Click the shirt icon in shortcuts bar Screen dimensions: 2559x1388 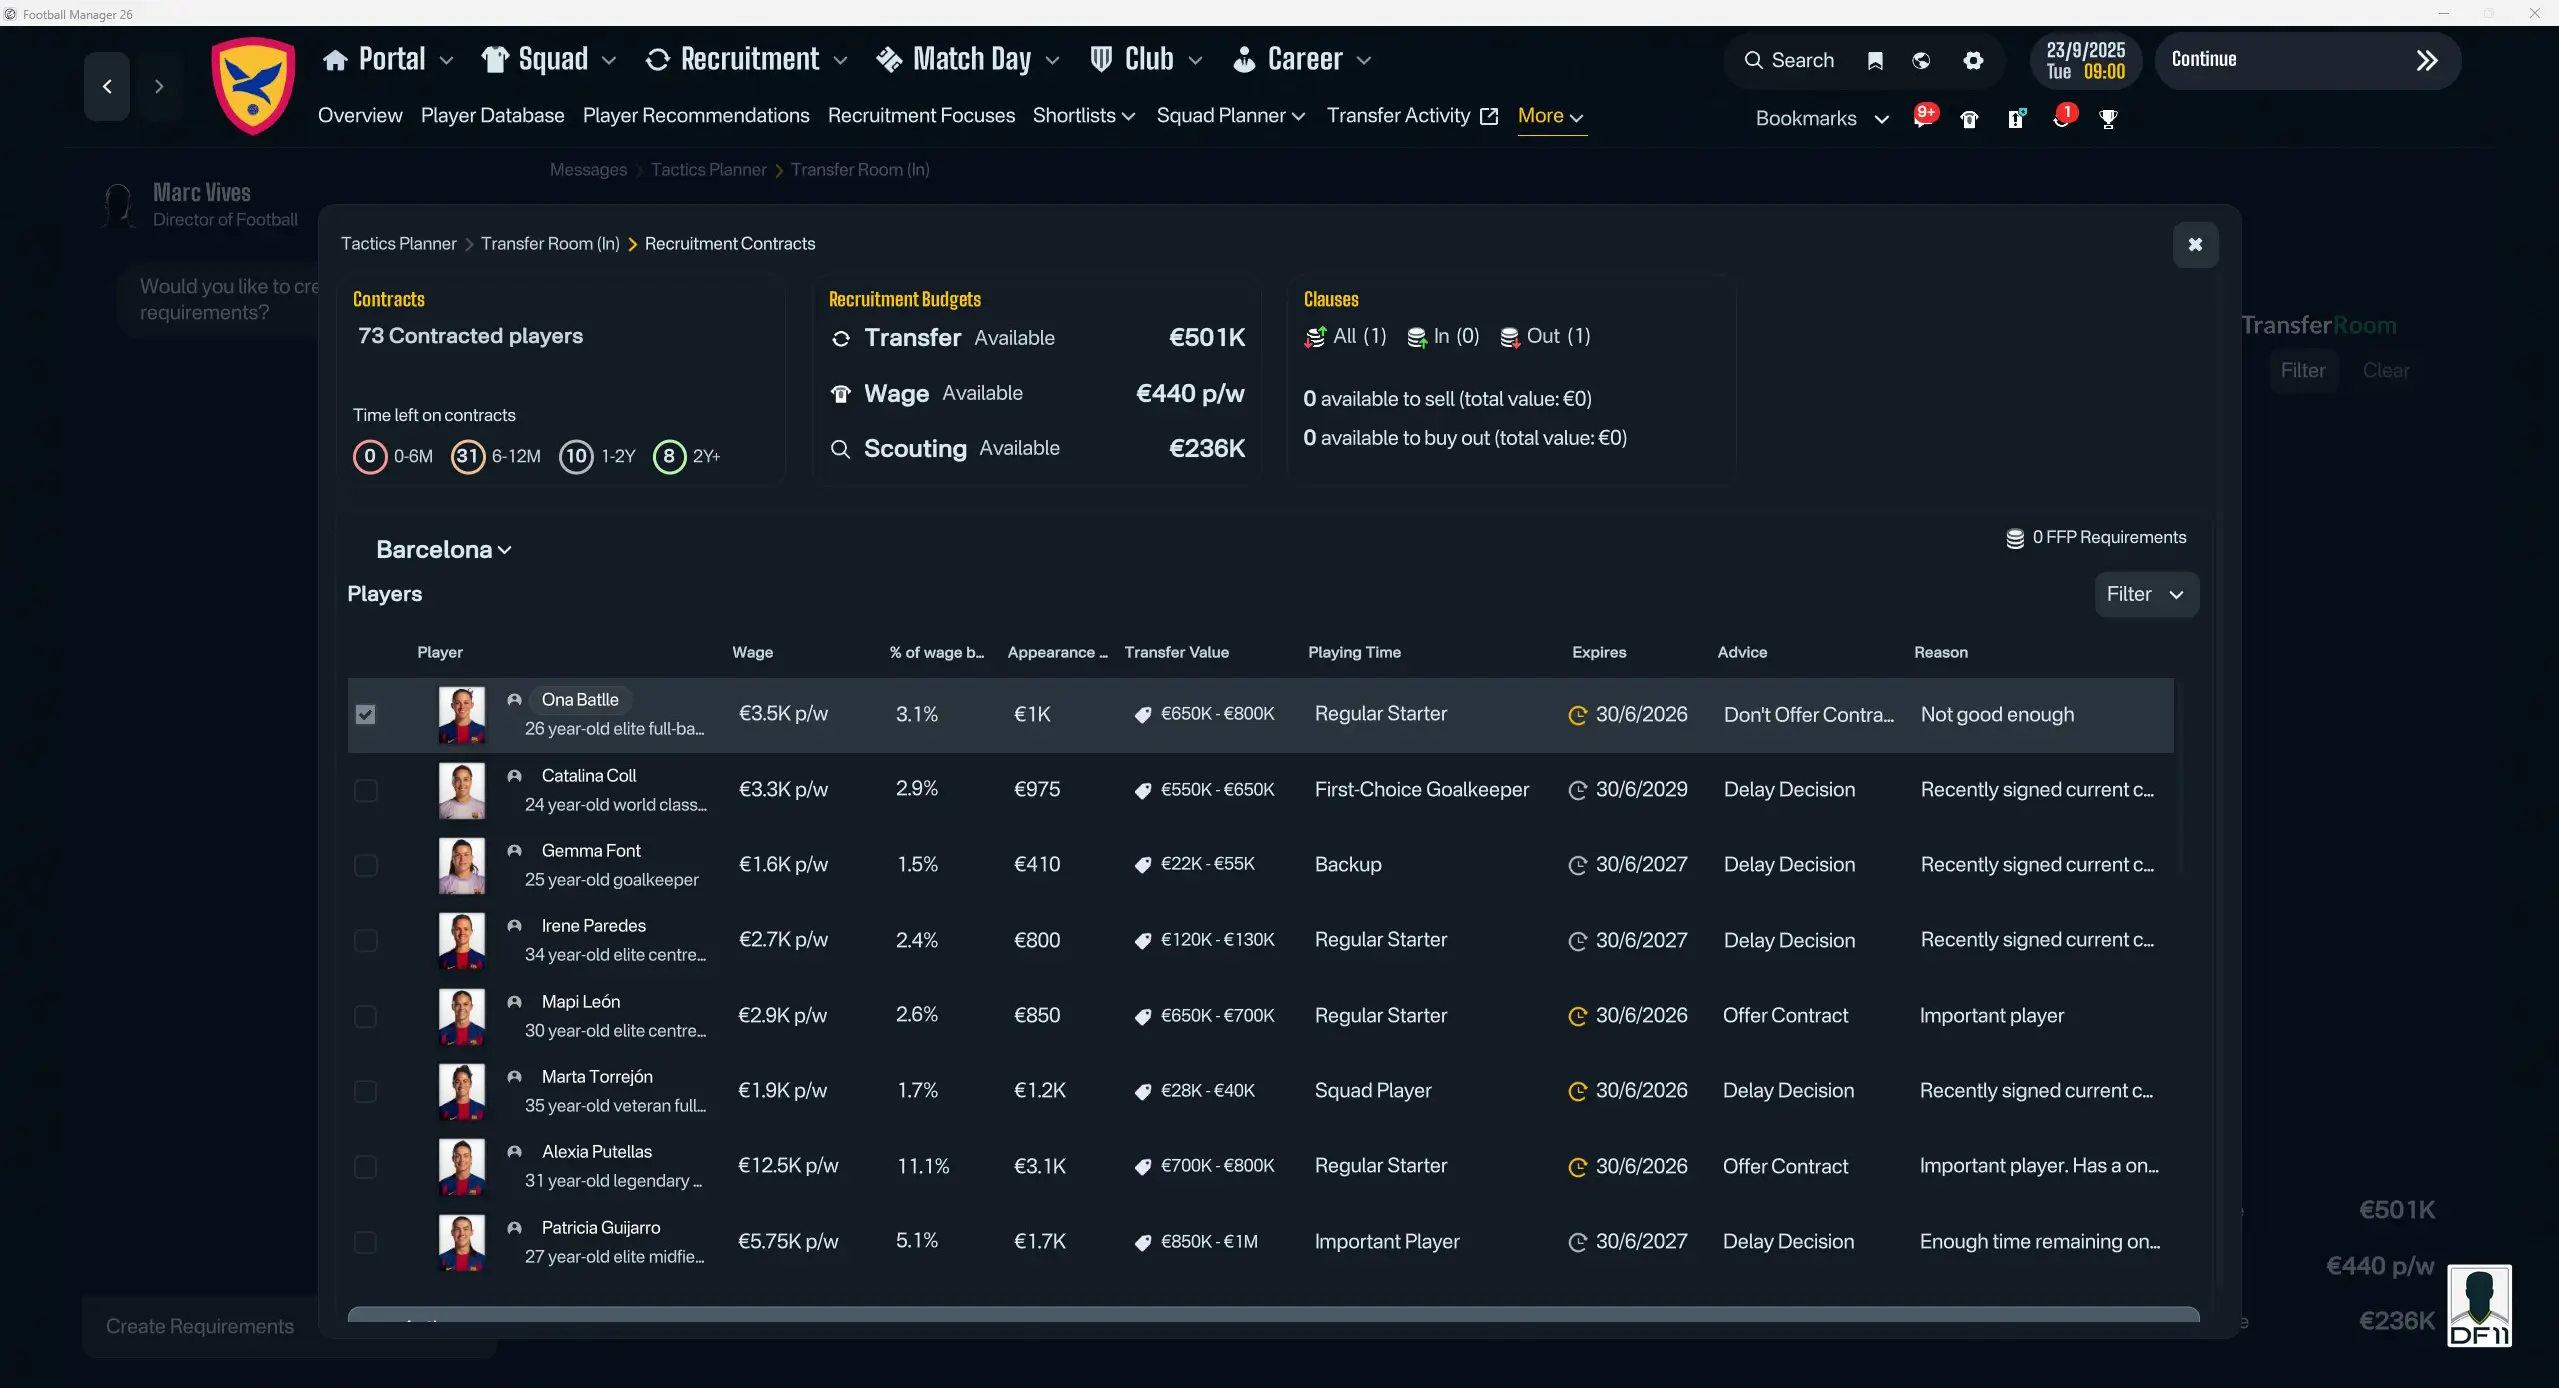click(x=1969, y=120)
